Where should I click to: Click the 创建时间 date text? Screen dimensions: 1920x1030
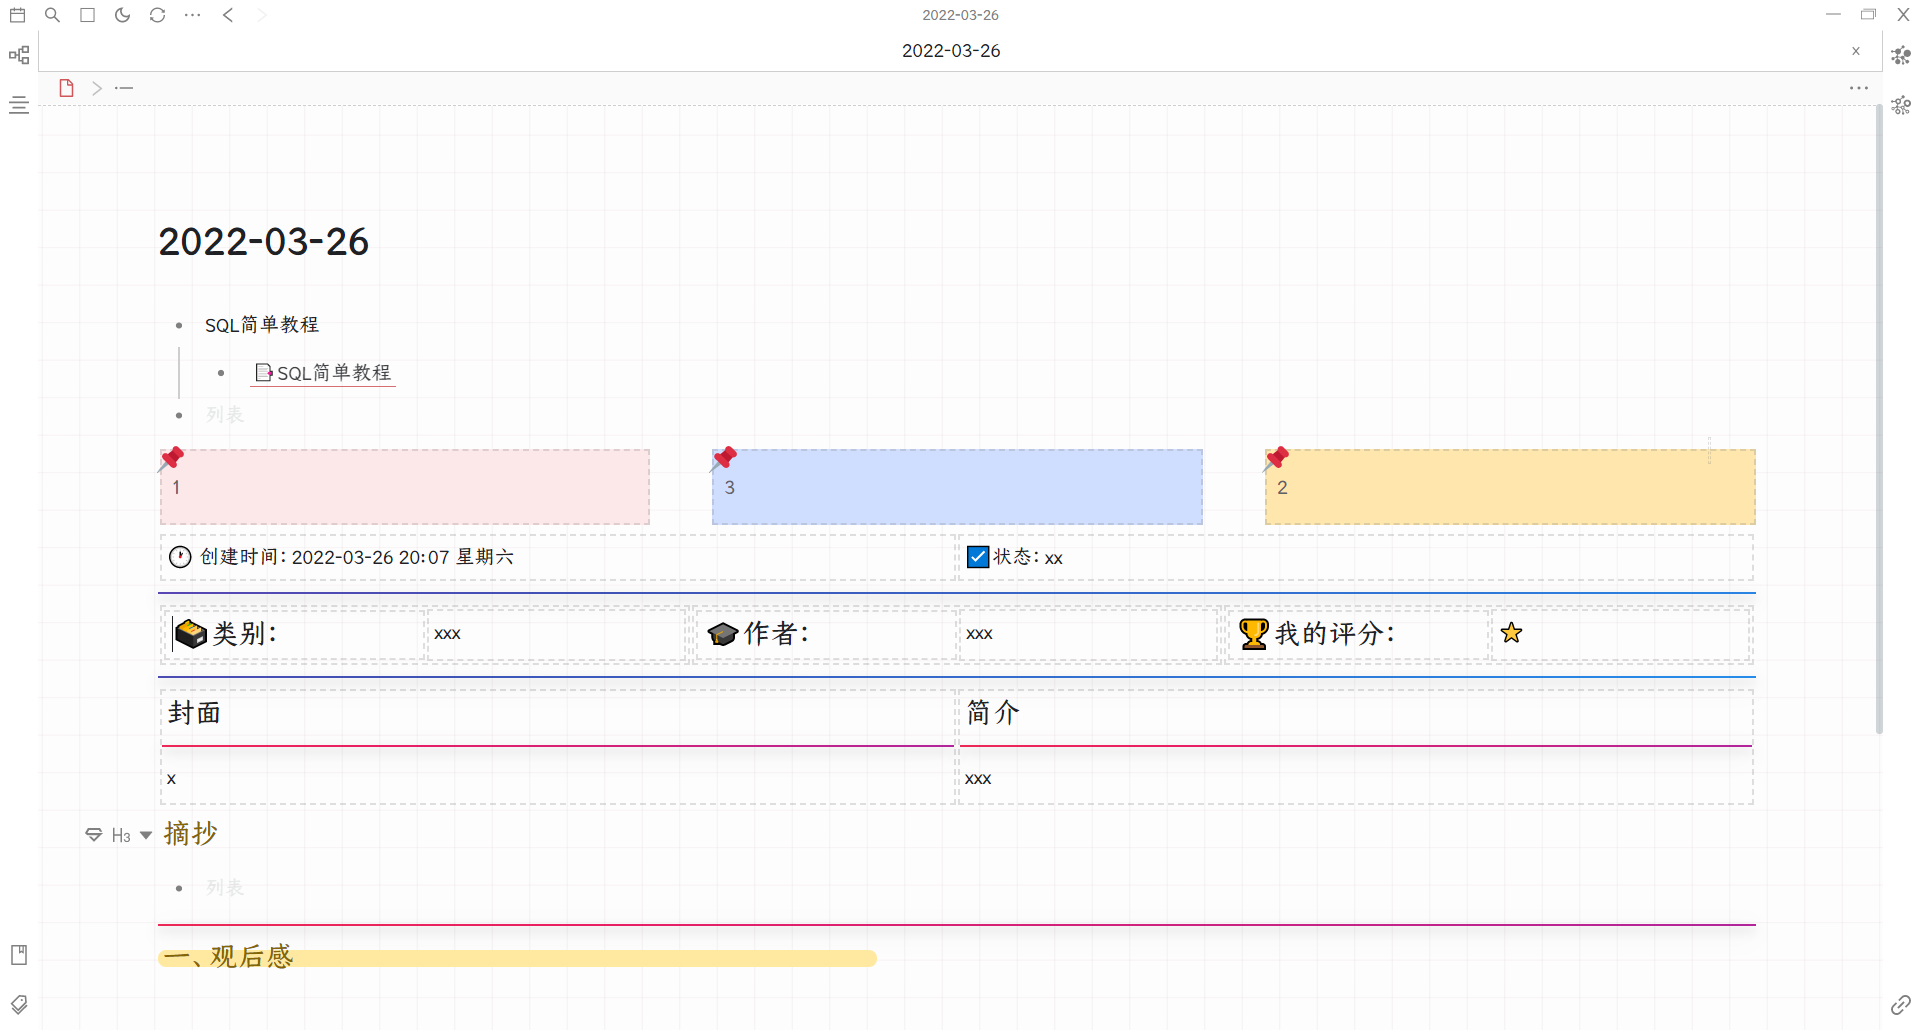coord(357,557)
